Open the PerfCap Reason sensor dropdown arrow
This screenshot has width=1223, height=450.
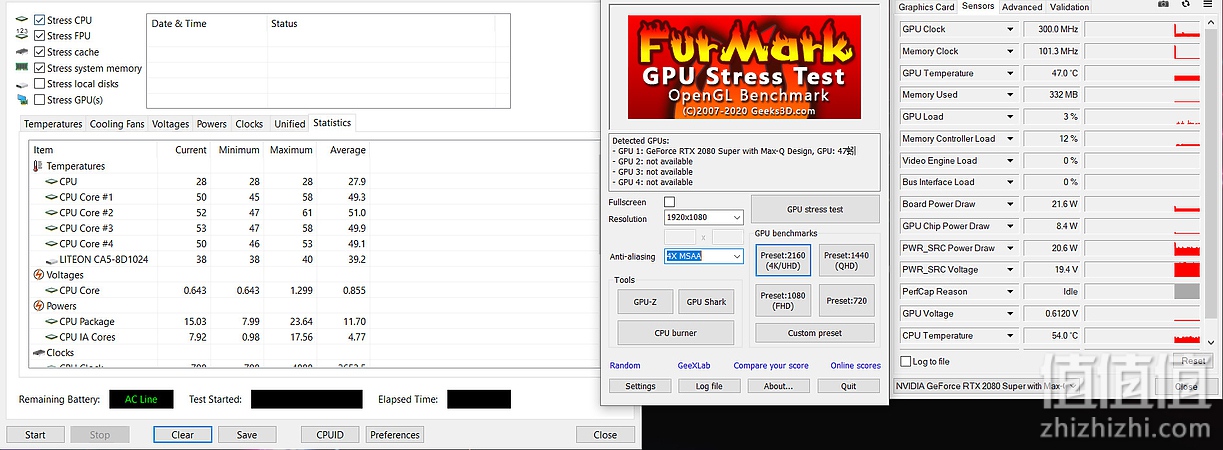click(x=1010, y=291)
